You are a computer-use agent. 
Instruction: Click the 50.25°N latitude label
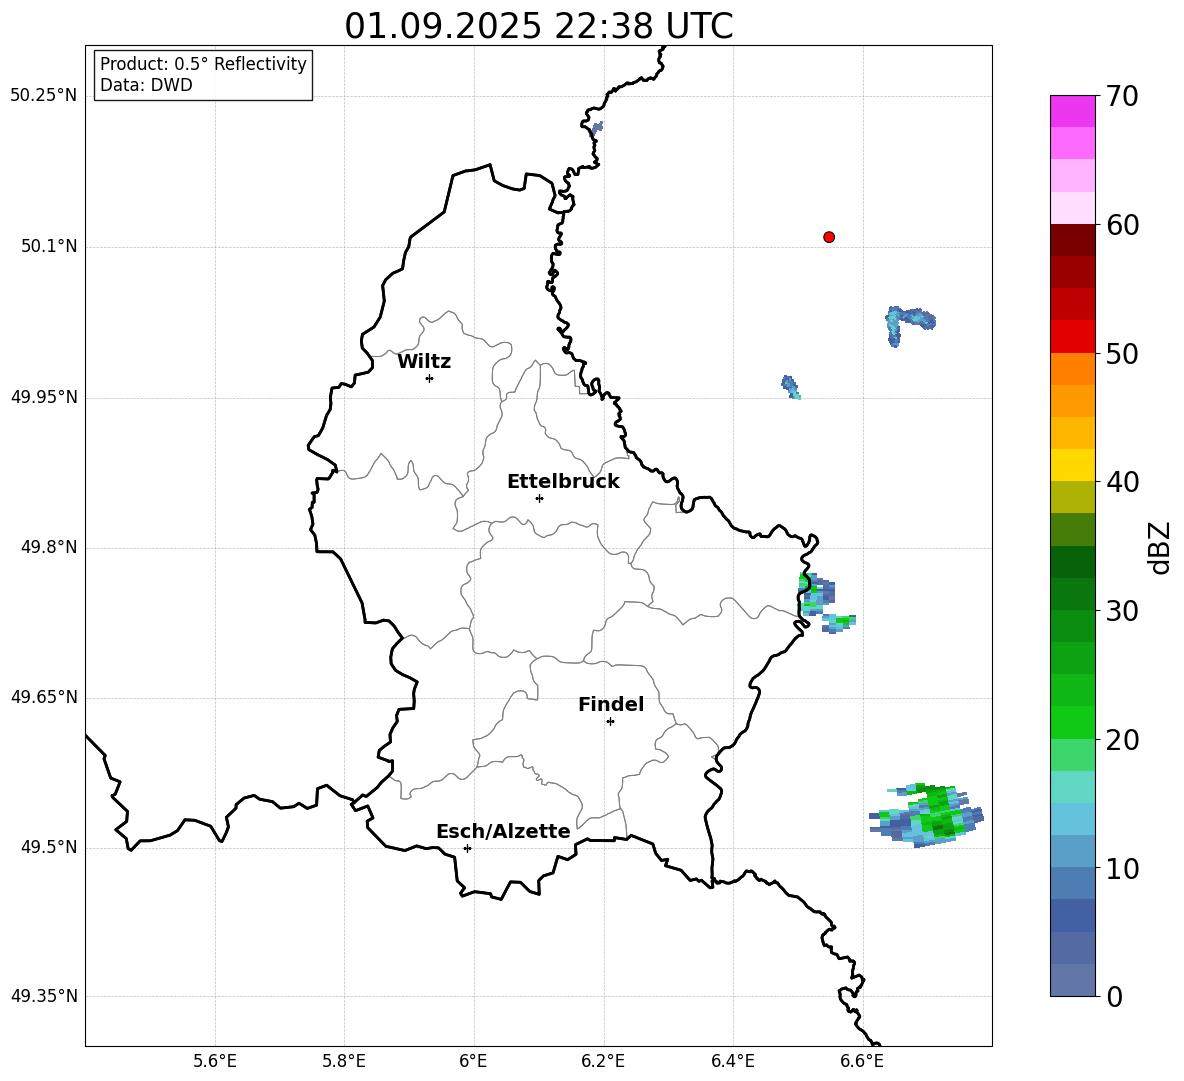click(x=44, y=96)
